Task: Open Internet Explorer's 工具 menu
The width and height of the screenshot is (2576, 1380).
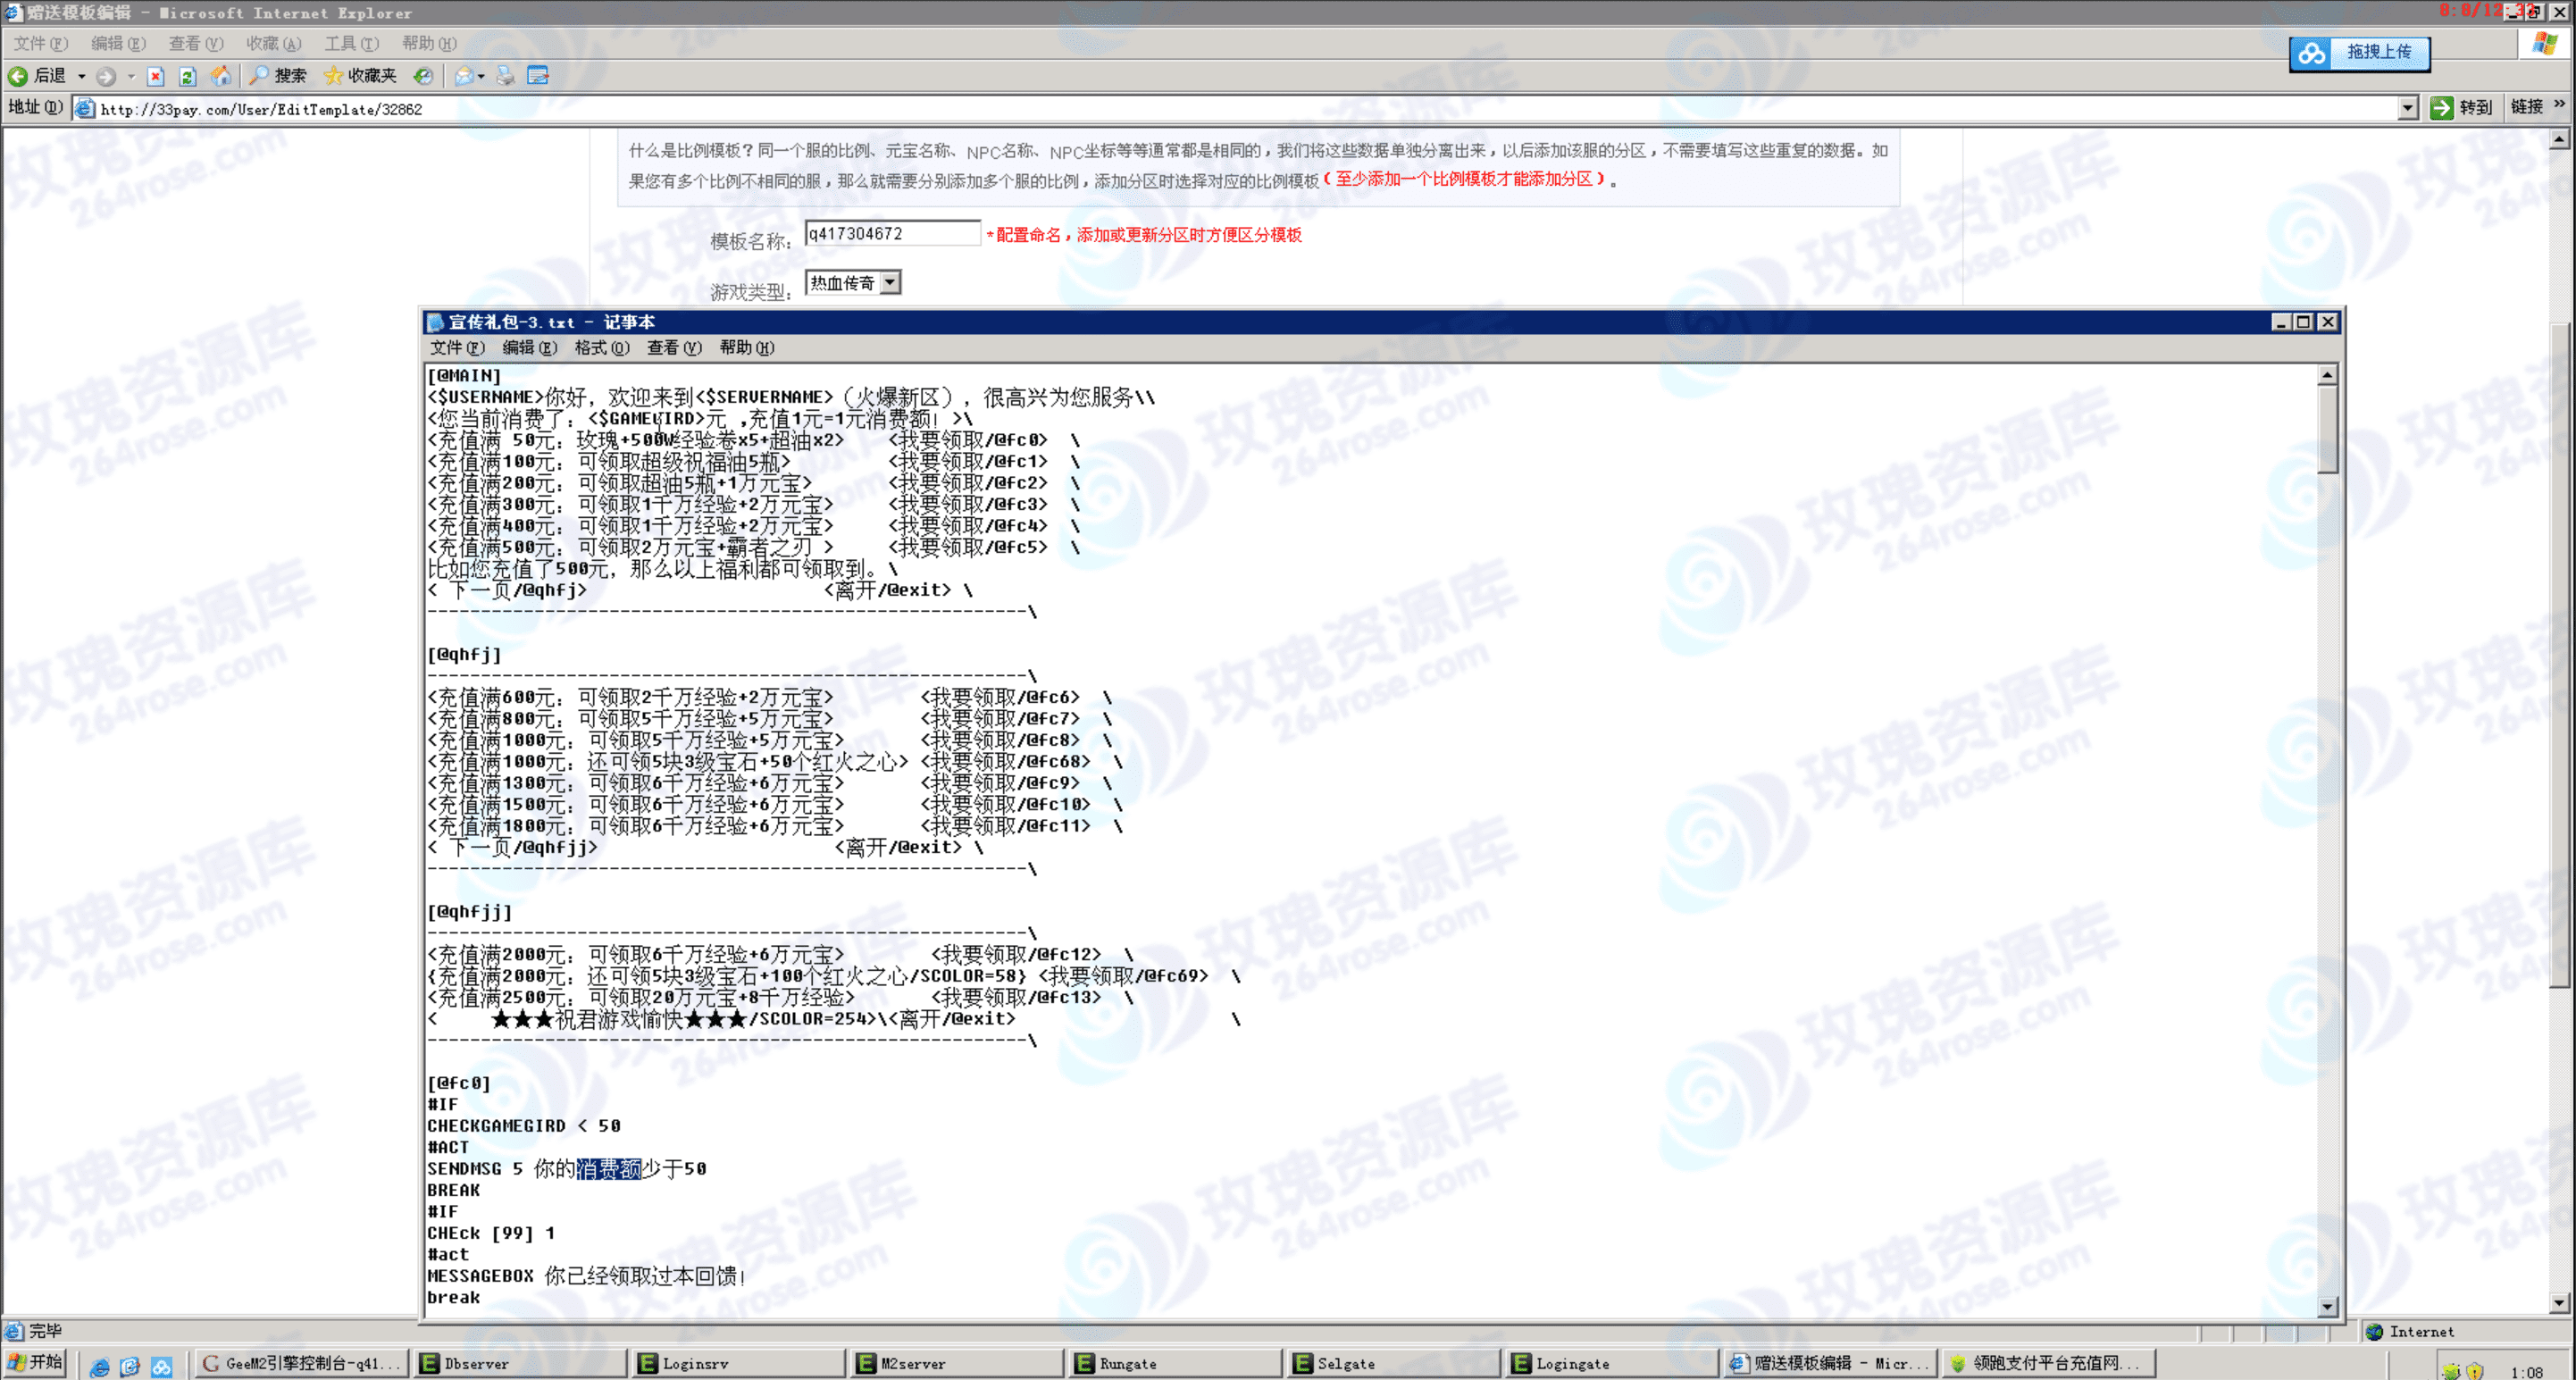Action: click(x=351, y=43)
